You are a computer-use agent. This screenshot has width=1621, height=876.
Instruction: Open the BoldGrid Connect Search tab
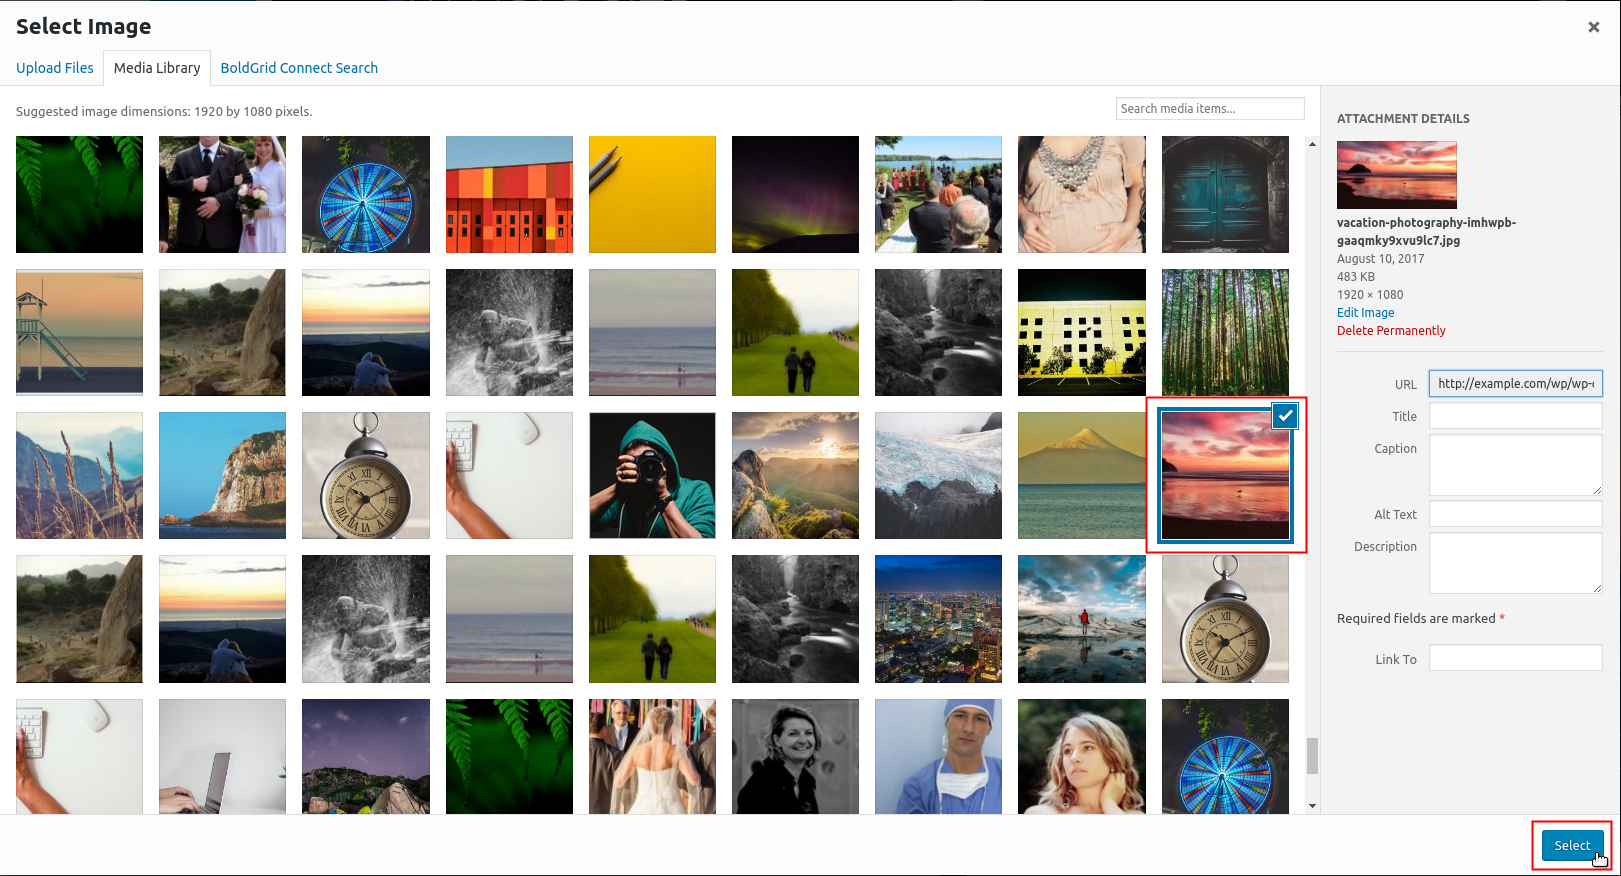[299, 68]
